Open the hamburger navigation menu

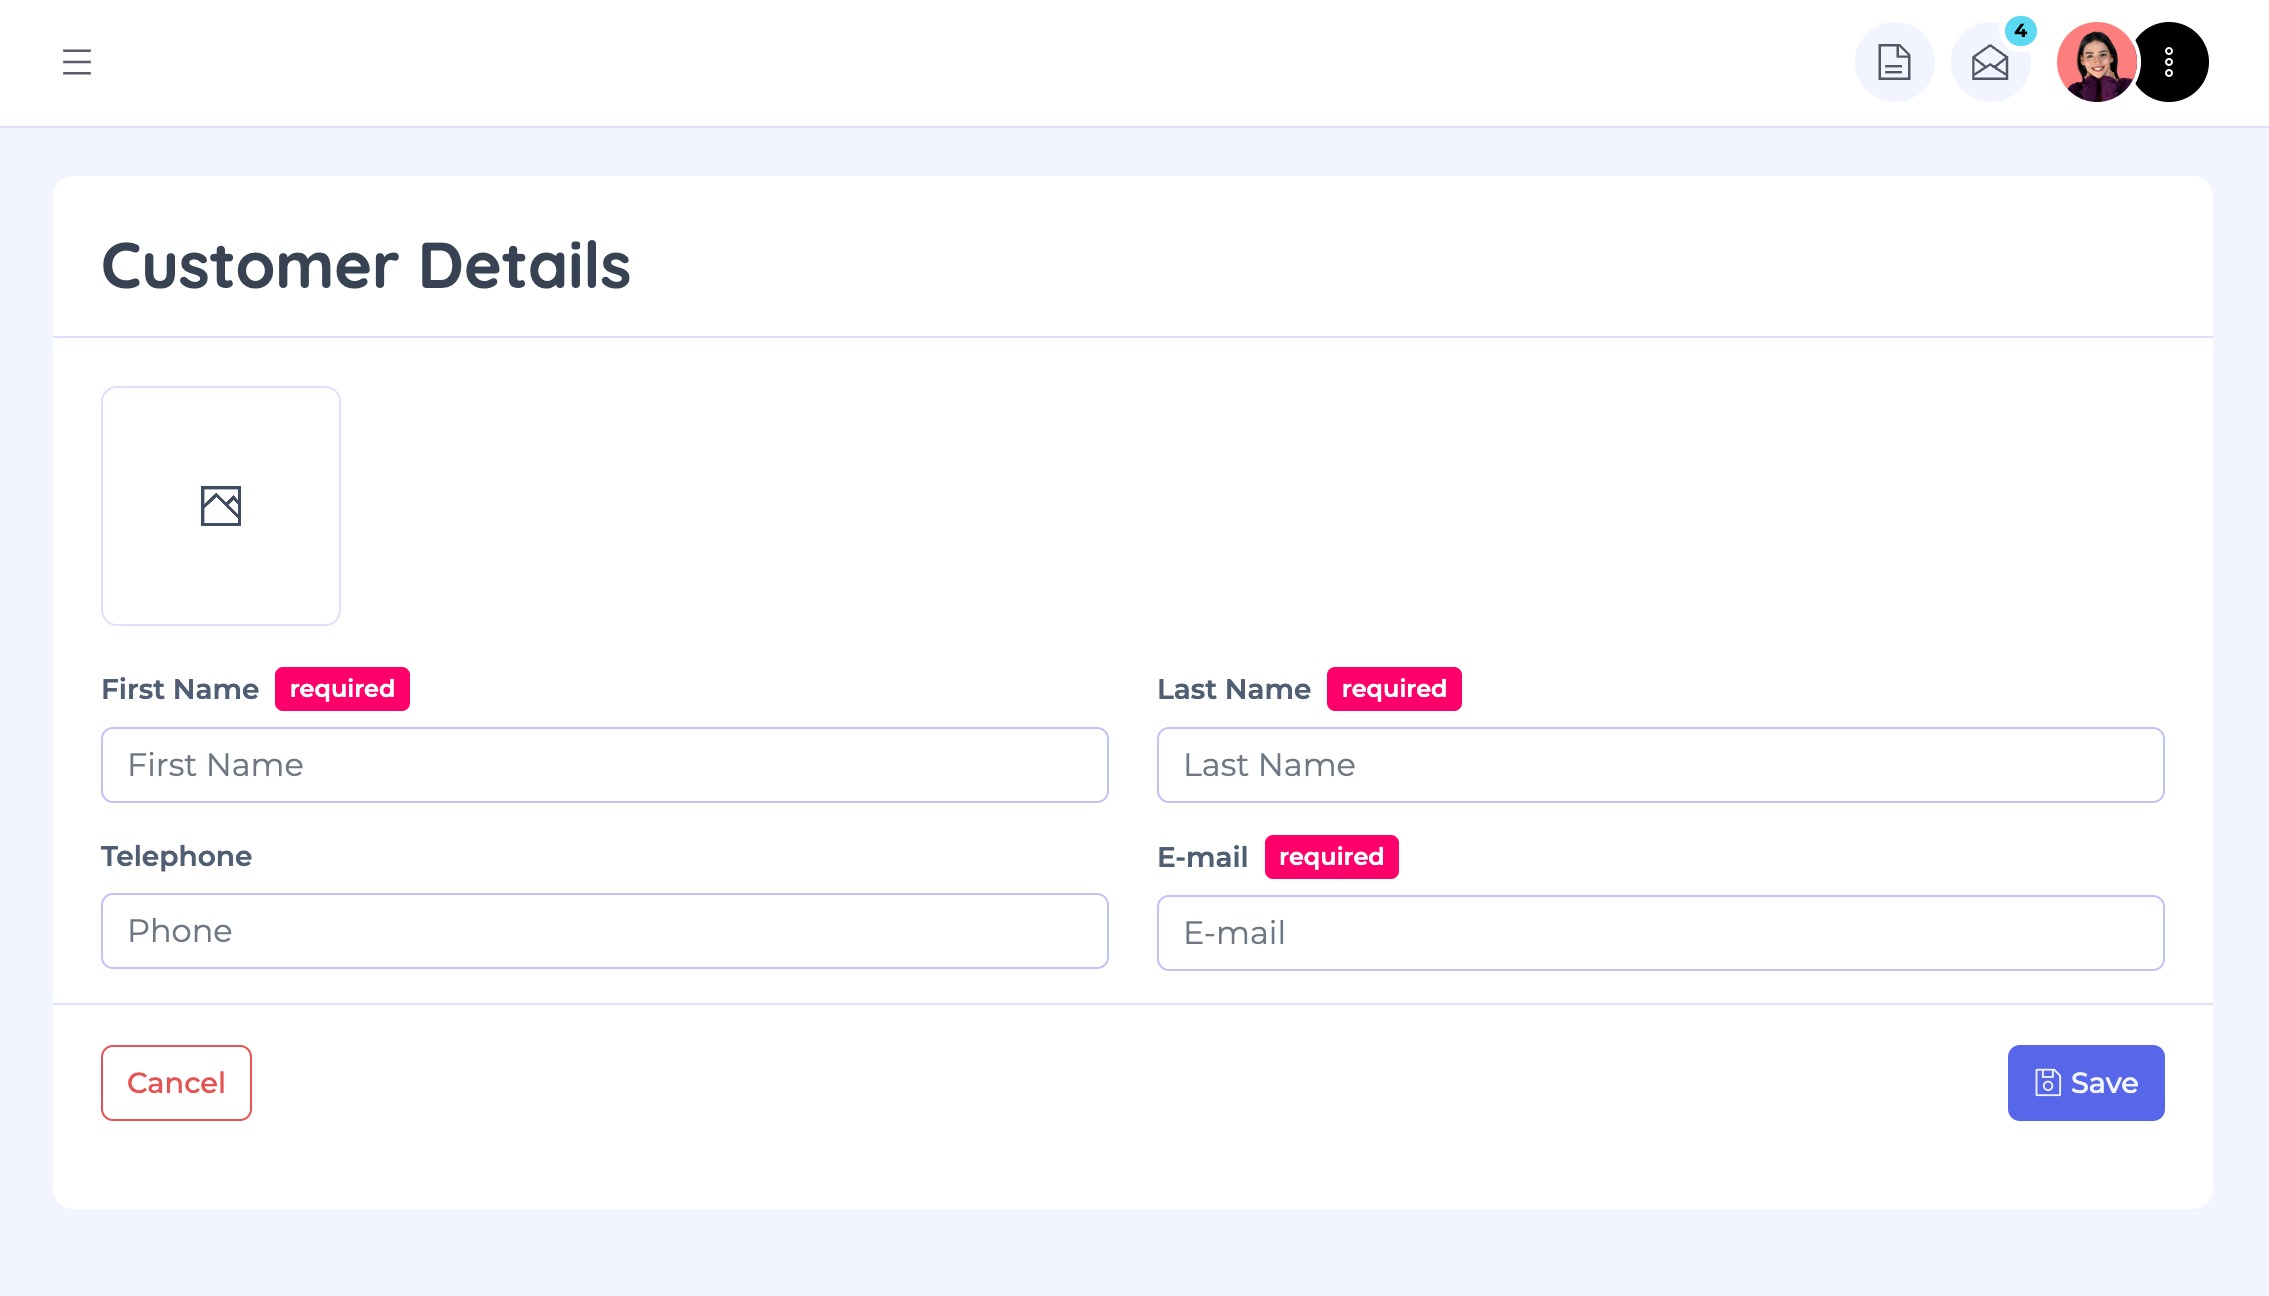point(77,62)
